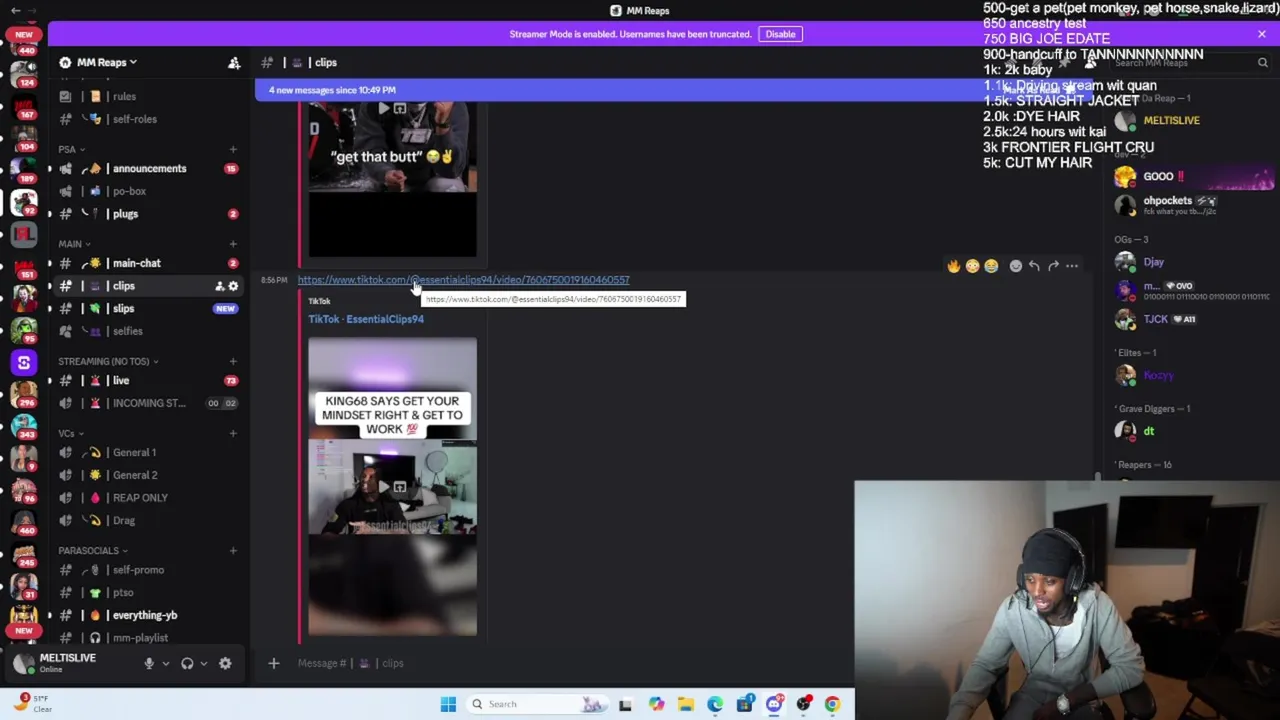Open the main-chat channel
1280x720 pixels.
coord(138,263)
